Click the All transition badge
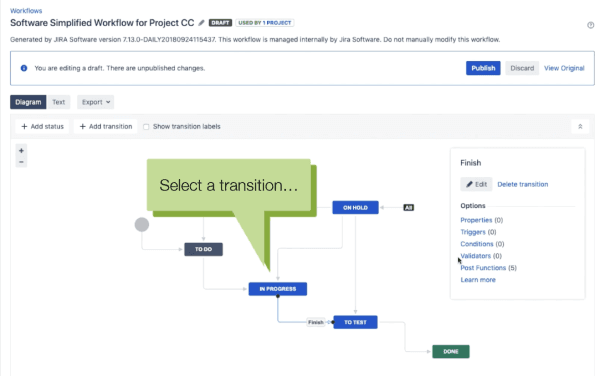This screenshot has width=600, height=376. [408, 208]
